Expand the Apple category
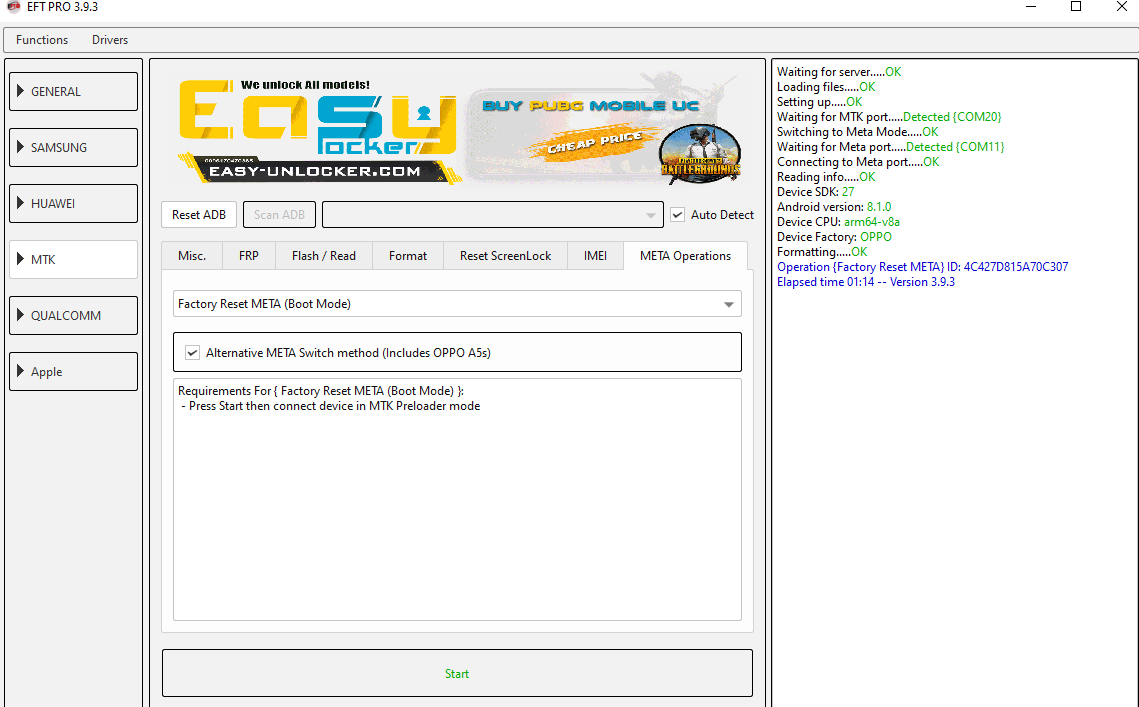This screenshot has height=707, width=1139. point(73,371)
